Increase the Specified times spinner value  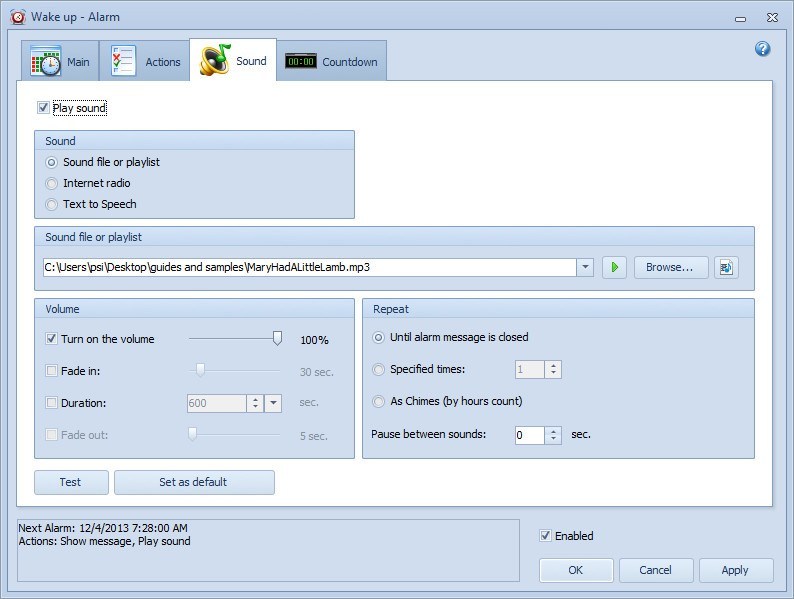click(x=553, y=365)
